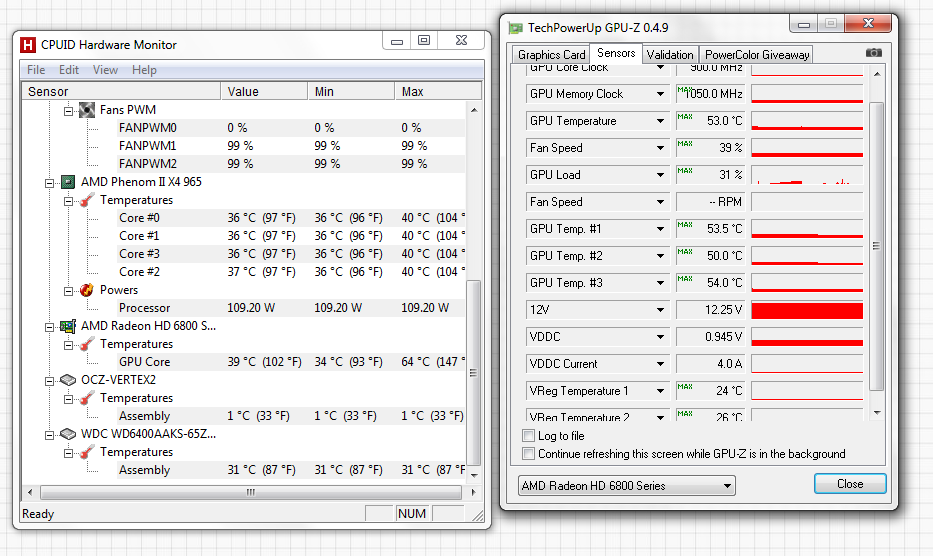Screen dimensions: 933x556
Task: Click the NUM indicator in status bar
Action: coord(412,514)
